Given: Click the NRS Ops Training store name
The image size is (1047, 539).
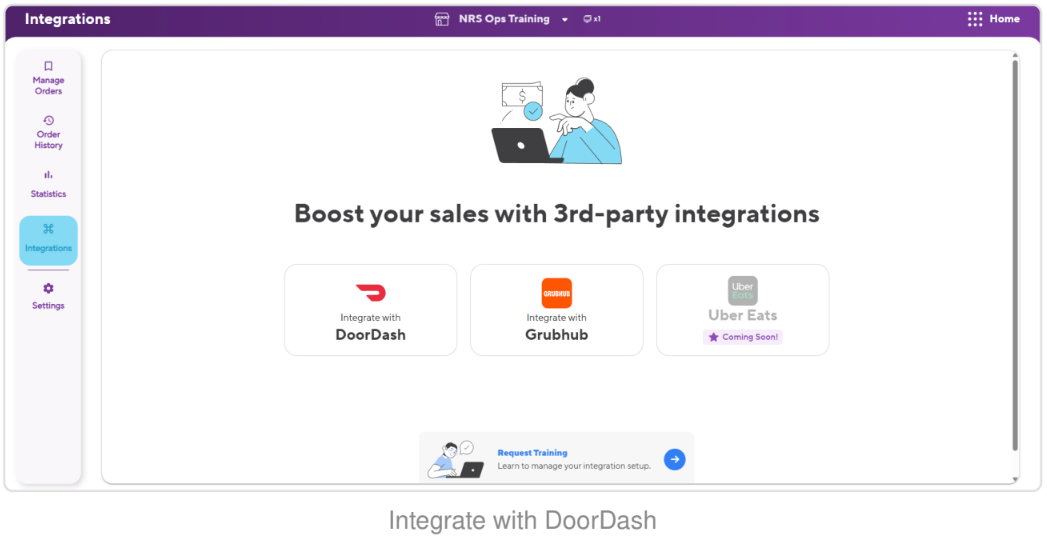Looking at the screenshot, I should pos(504,19).
